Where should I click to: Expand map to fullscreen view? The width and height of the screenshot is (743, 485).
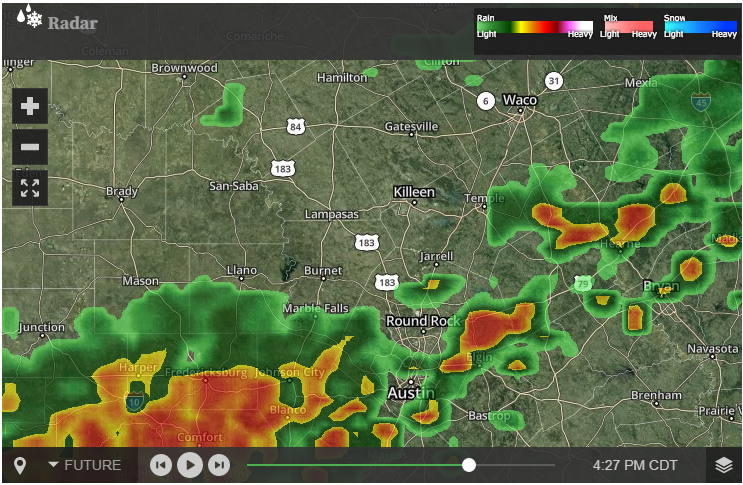[30, 188]
